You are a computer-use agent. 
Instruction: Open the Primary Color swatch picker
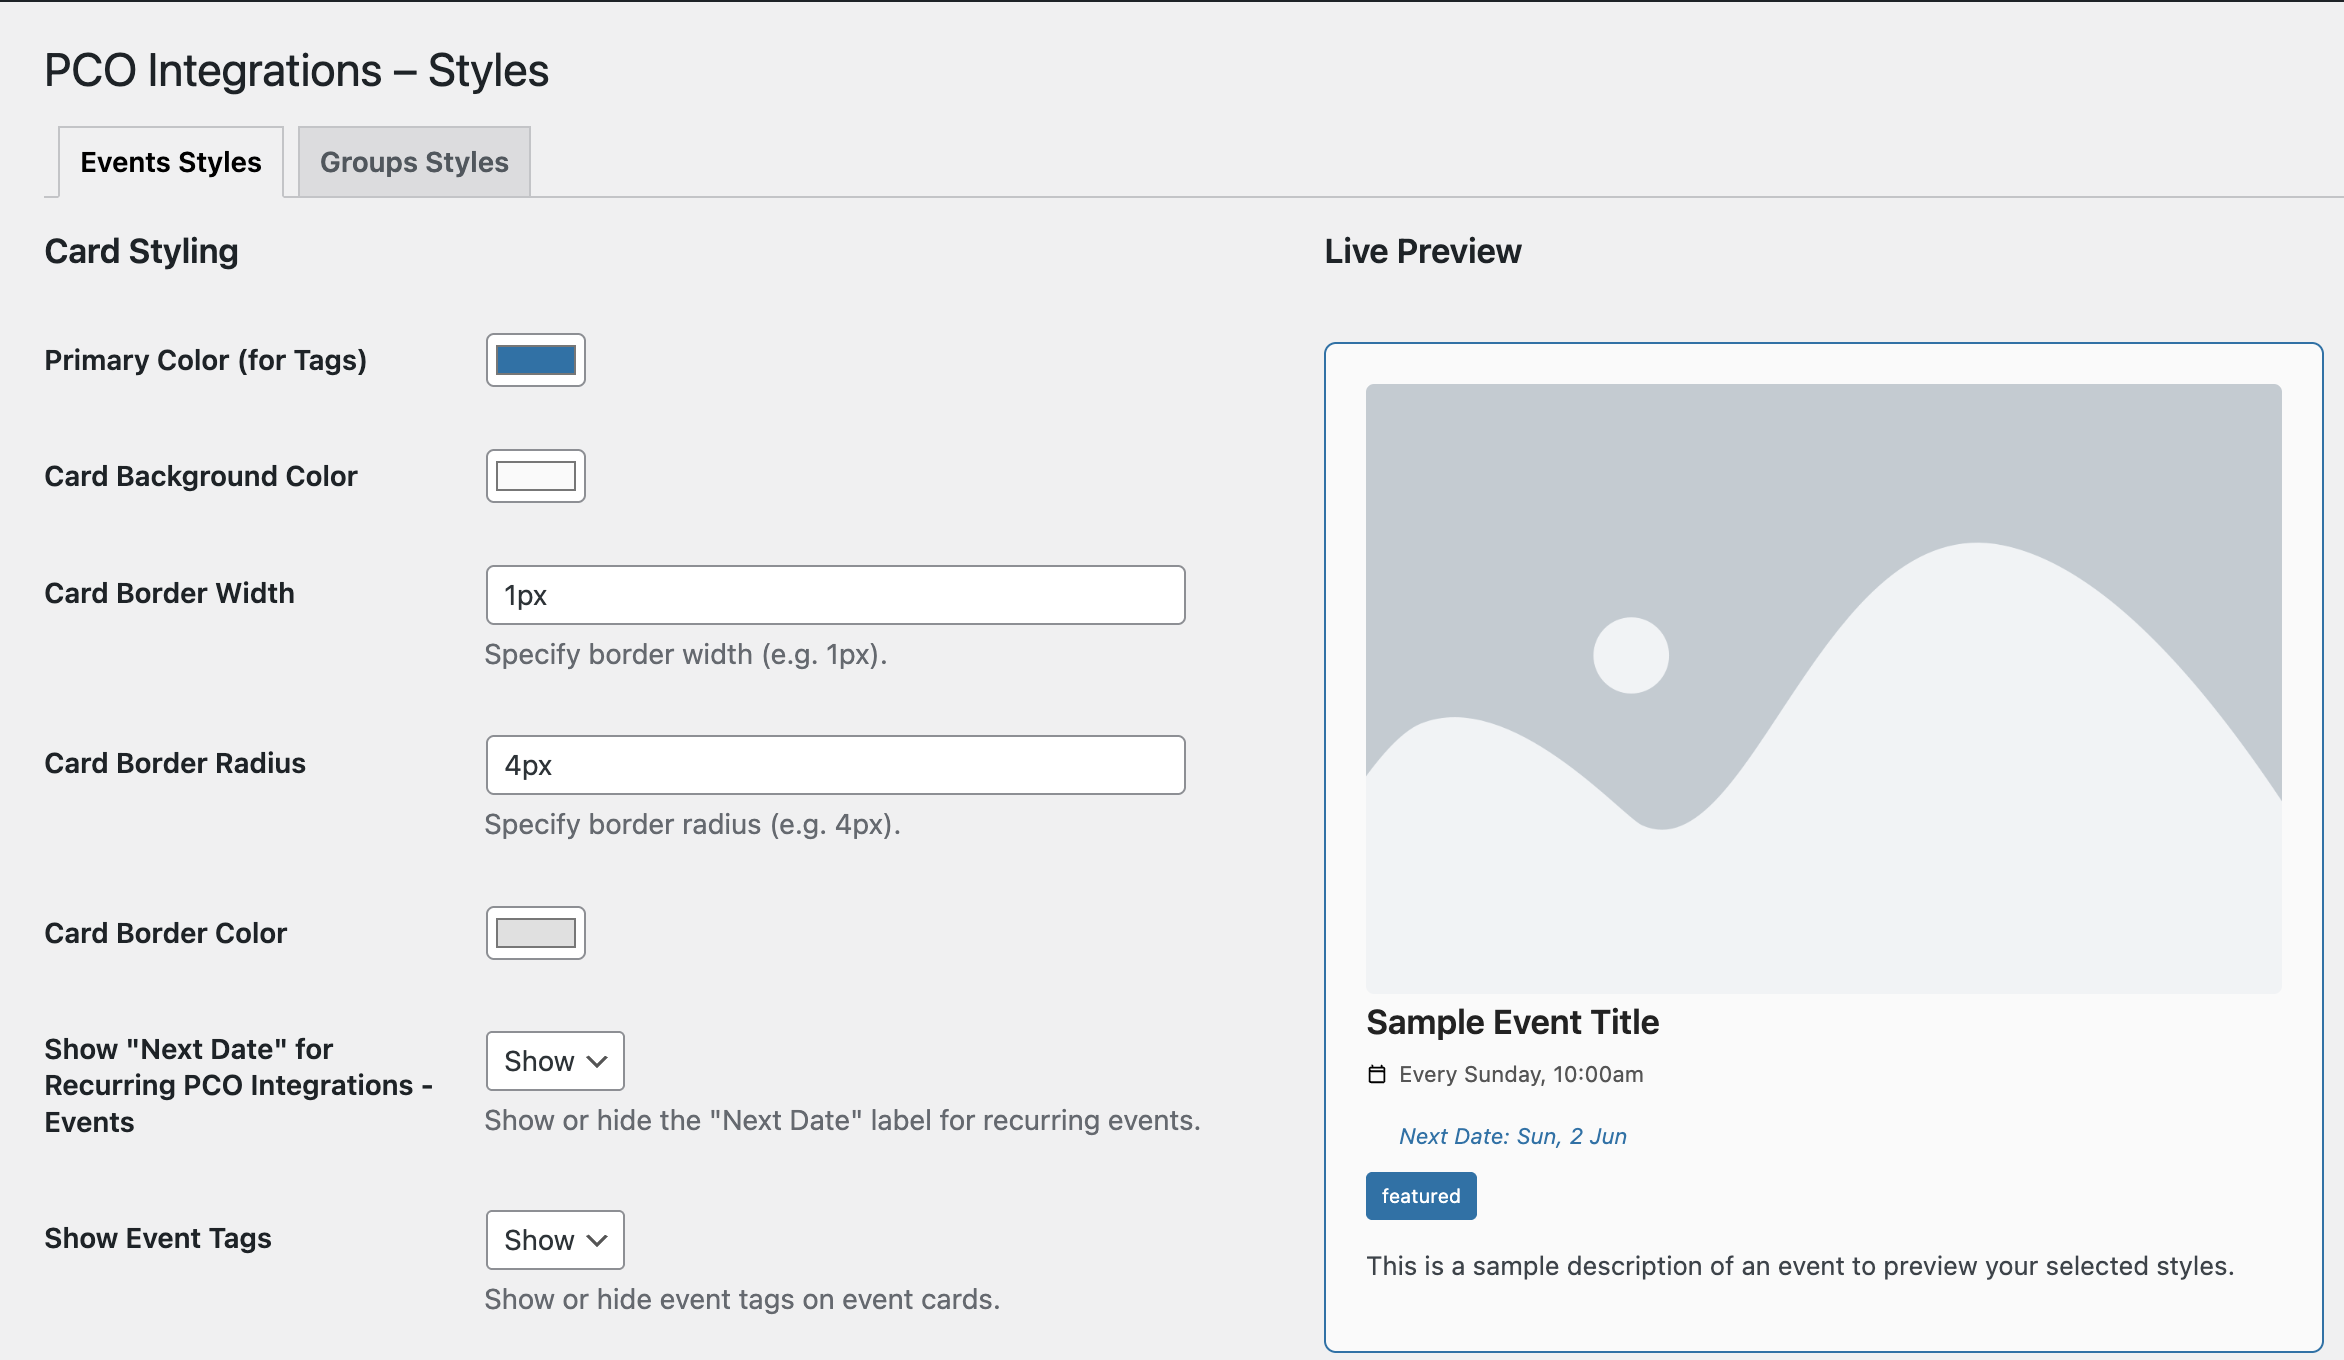point(536,360)
